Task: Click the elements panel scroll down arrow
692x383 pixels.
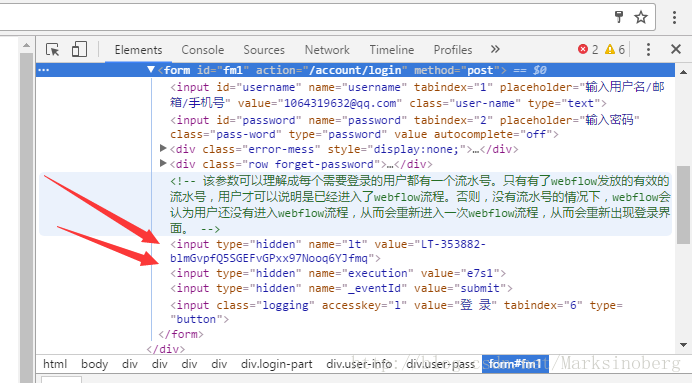Action: pos(683,345)
